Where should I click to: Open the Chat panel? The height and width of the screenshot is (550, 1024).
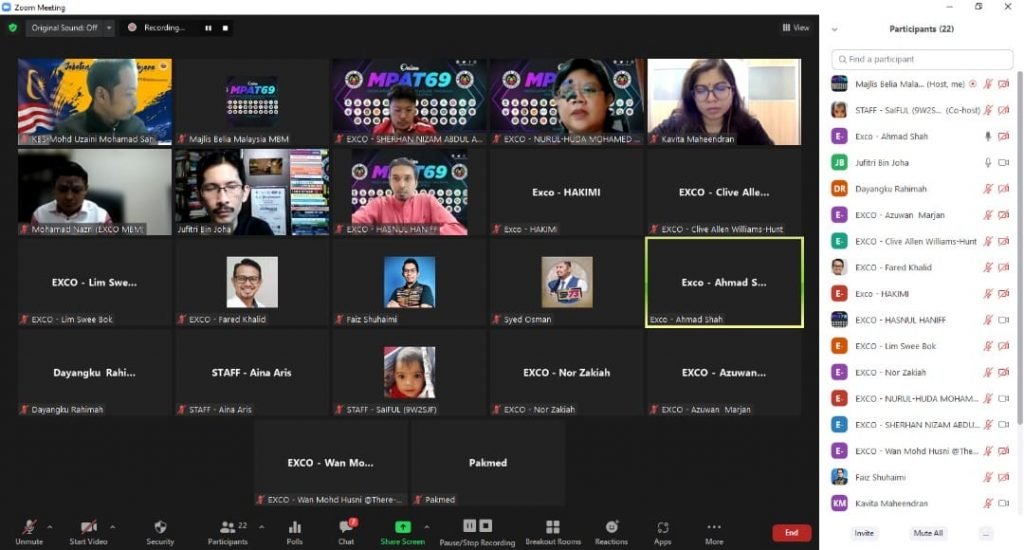point(346,530)
